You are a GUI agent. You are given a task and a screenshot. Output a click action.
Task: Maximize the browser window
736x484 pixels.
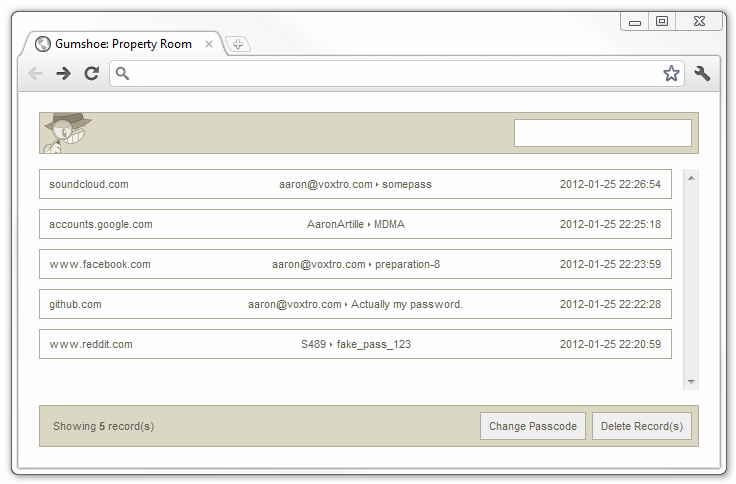point(662,22)
